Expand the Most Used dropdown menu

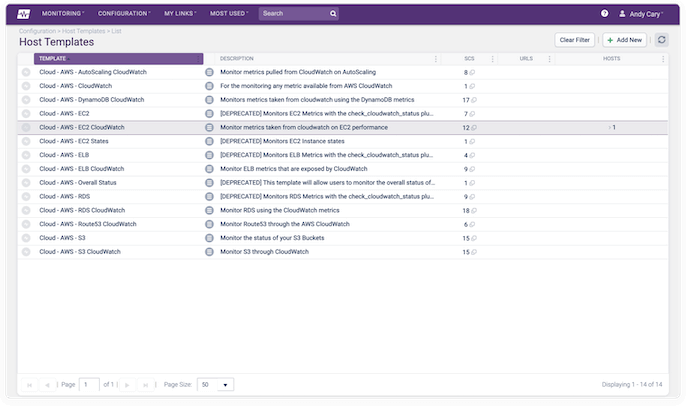coord(229,14)
